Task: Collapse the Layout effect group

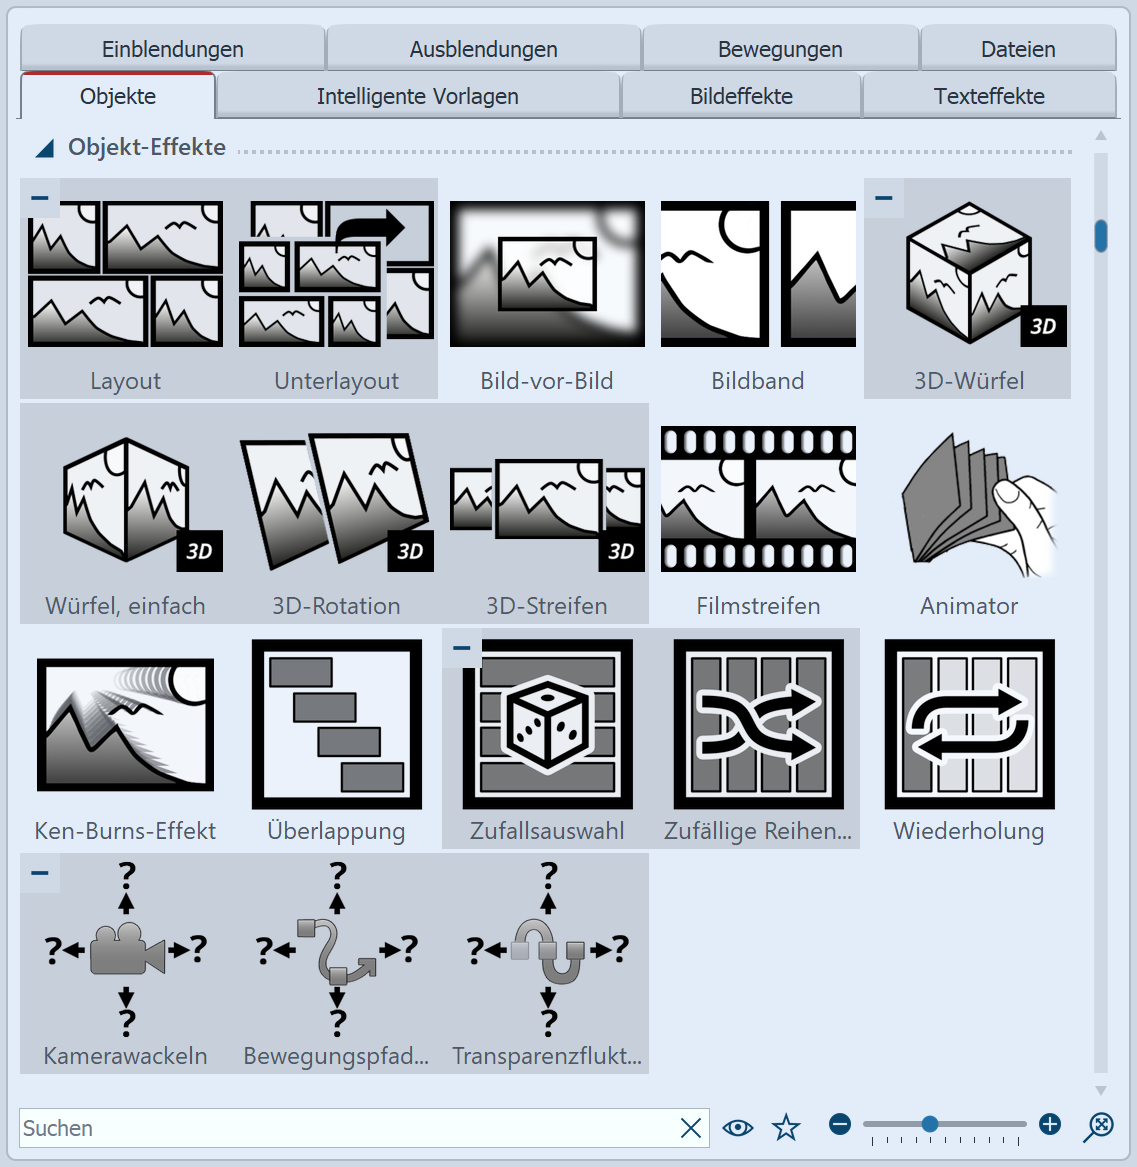Action: click(x=40, y=198)
